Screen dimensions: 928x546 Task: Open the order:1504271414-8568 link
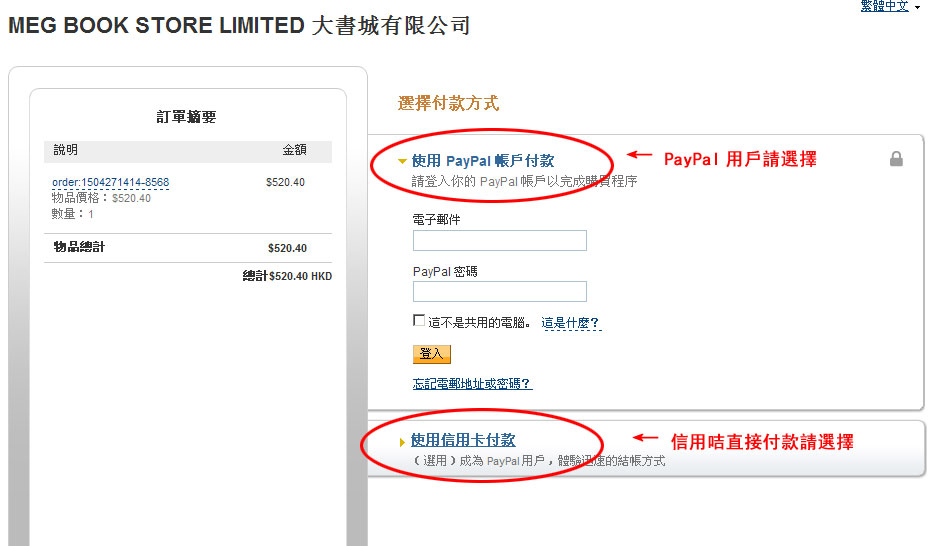[111, 182]
